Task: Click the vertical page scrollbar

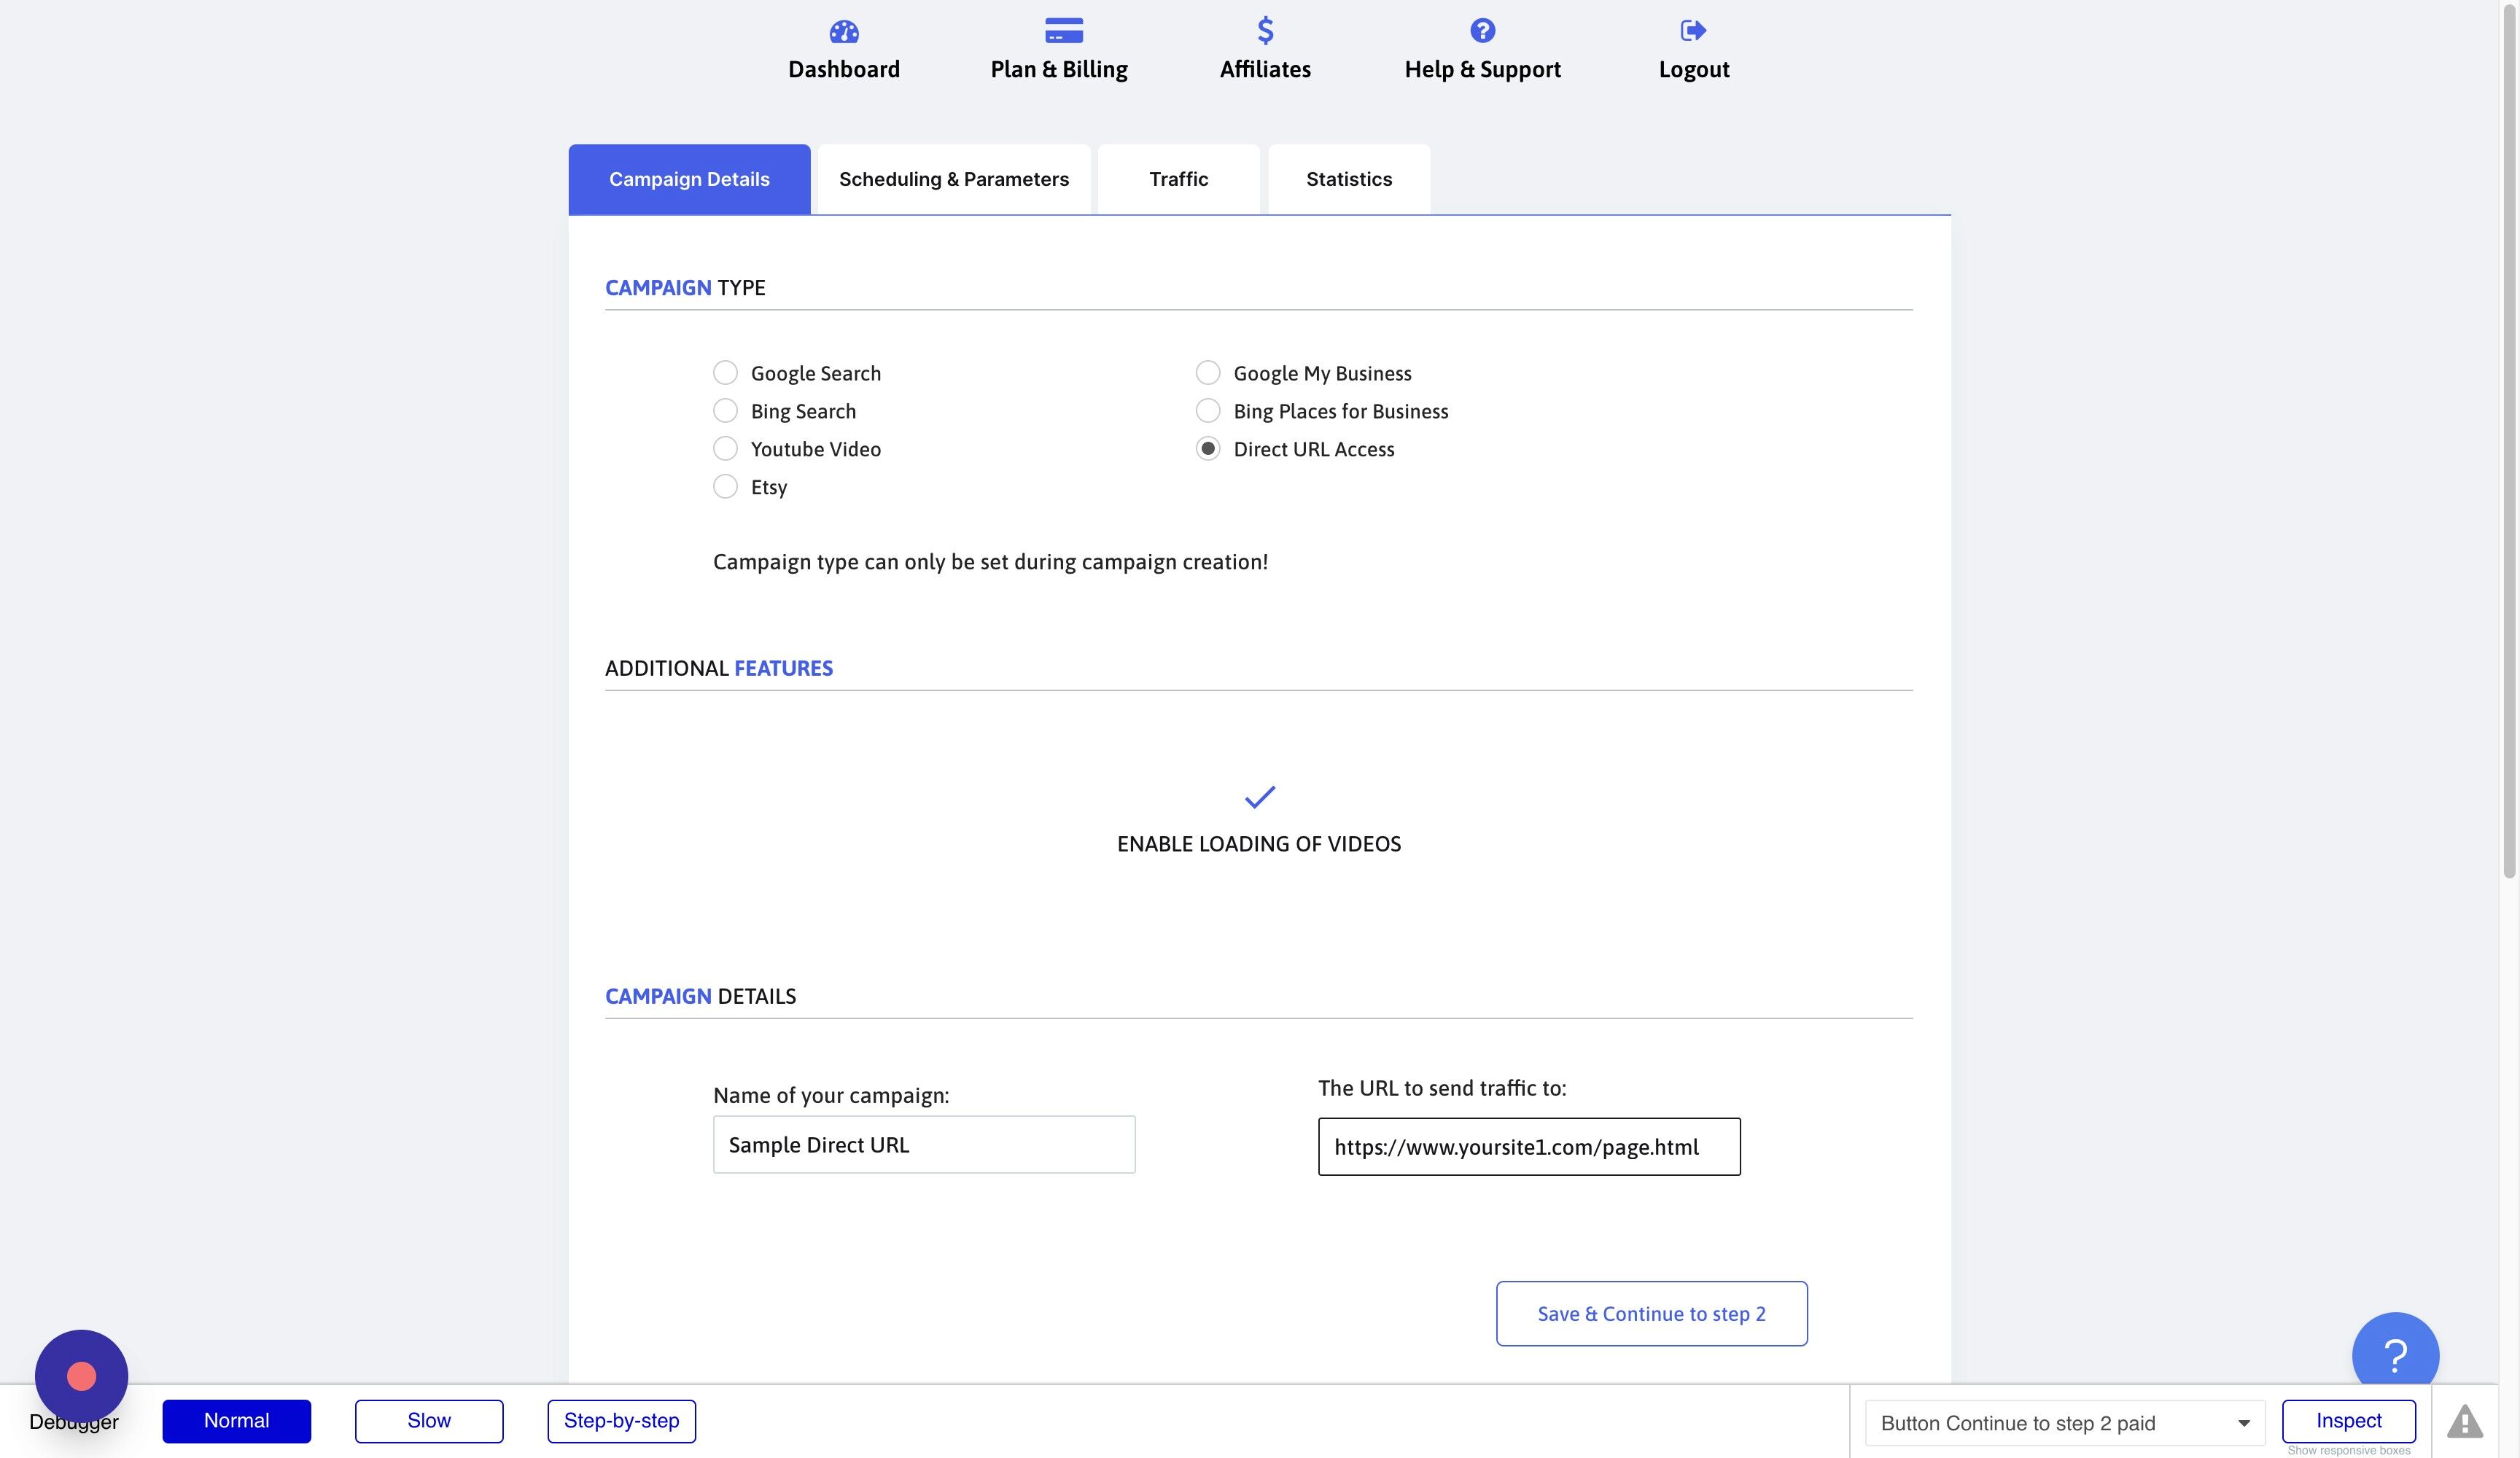Action: pyautogui.click(x=2508, y=440)
